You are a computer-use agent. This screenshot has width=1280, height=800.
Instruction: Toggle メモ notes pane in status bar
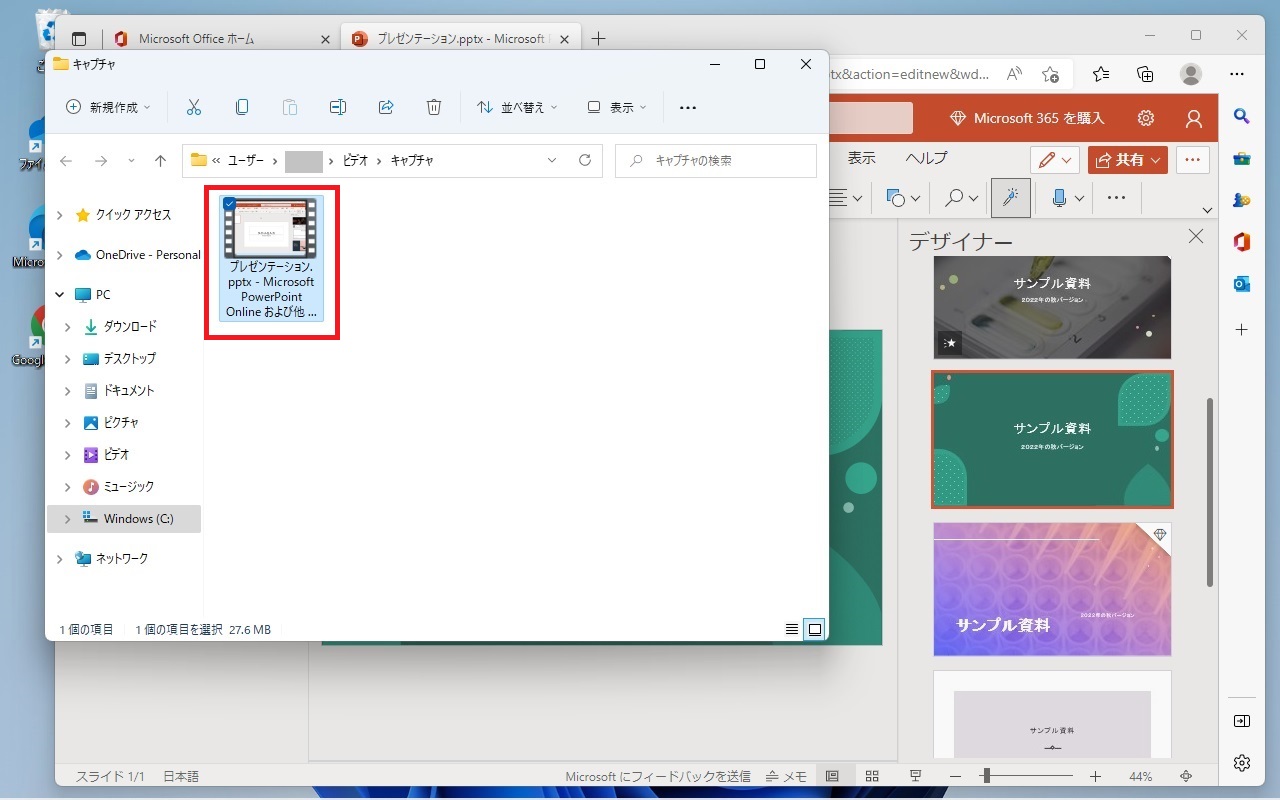(787, 776)
